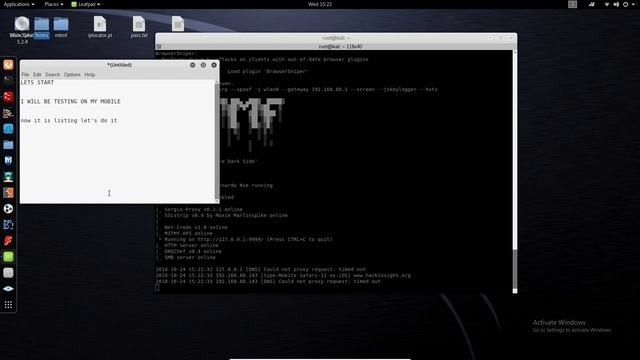Viewport: 640px width, 360px height.
Task: Open the clock and calendar at top center
Action: coord(320,4)
